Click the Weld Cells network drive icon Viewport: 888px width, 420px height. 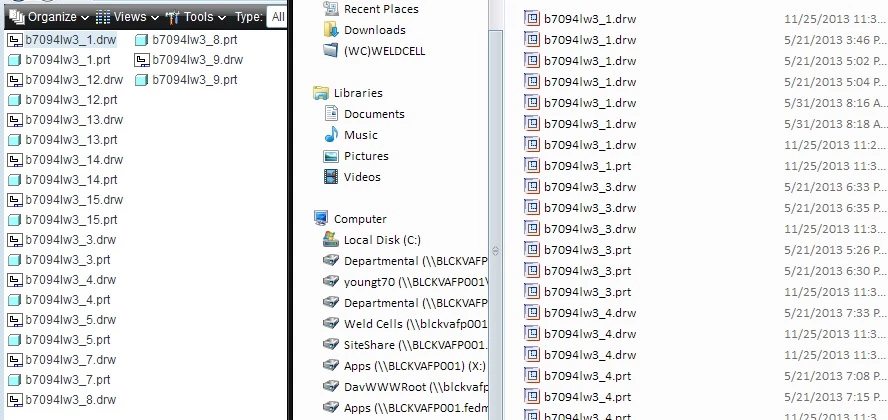click(x=331, y=324)
